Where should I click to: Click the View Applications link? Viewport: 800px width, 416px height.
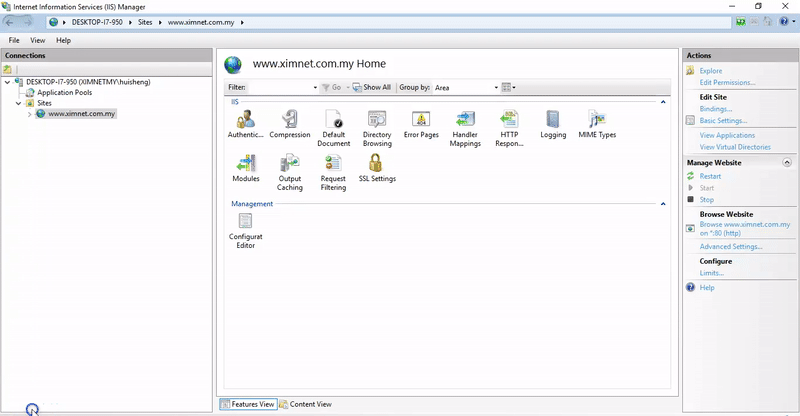click(727, 135)
